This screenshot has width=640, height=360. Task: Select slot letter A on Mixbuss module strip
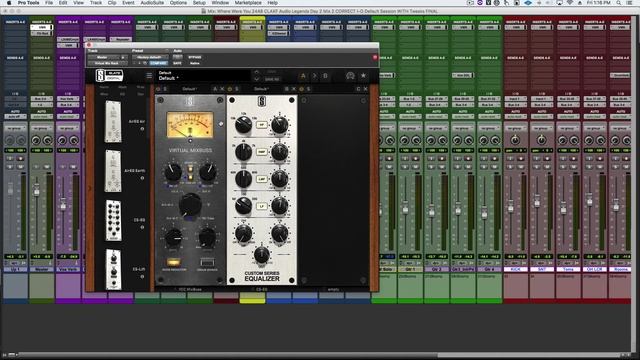pos(215,89)
